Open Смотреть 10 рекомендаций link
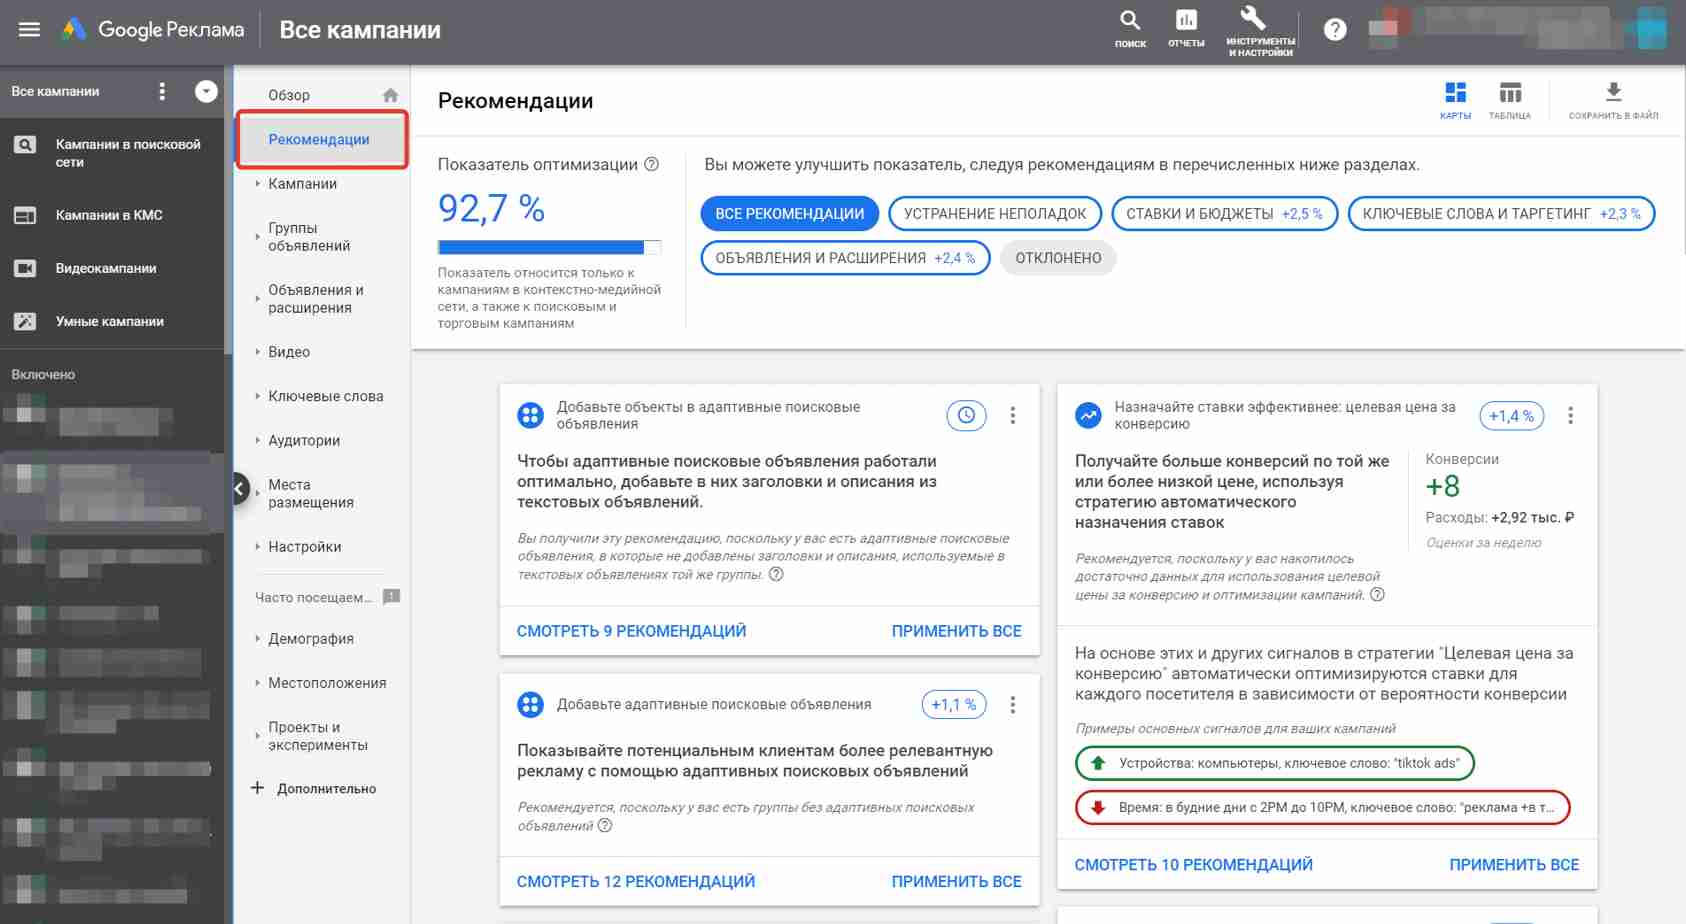This screenshot has height=924, width=1686. click(1193, 864)
